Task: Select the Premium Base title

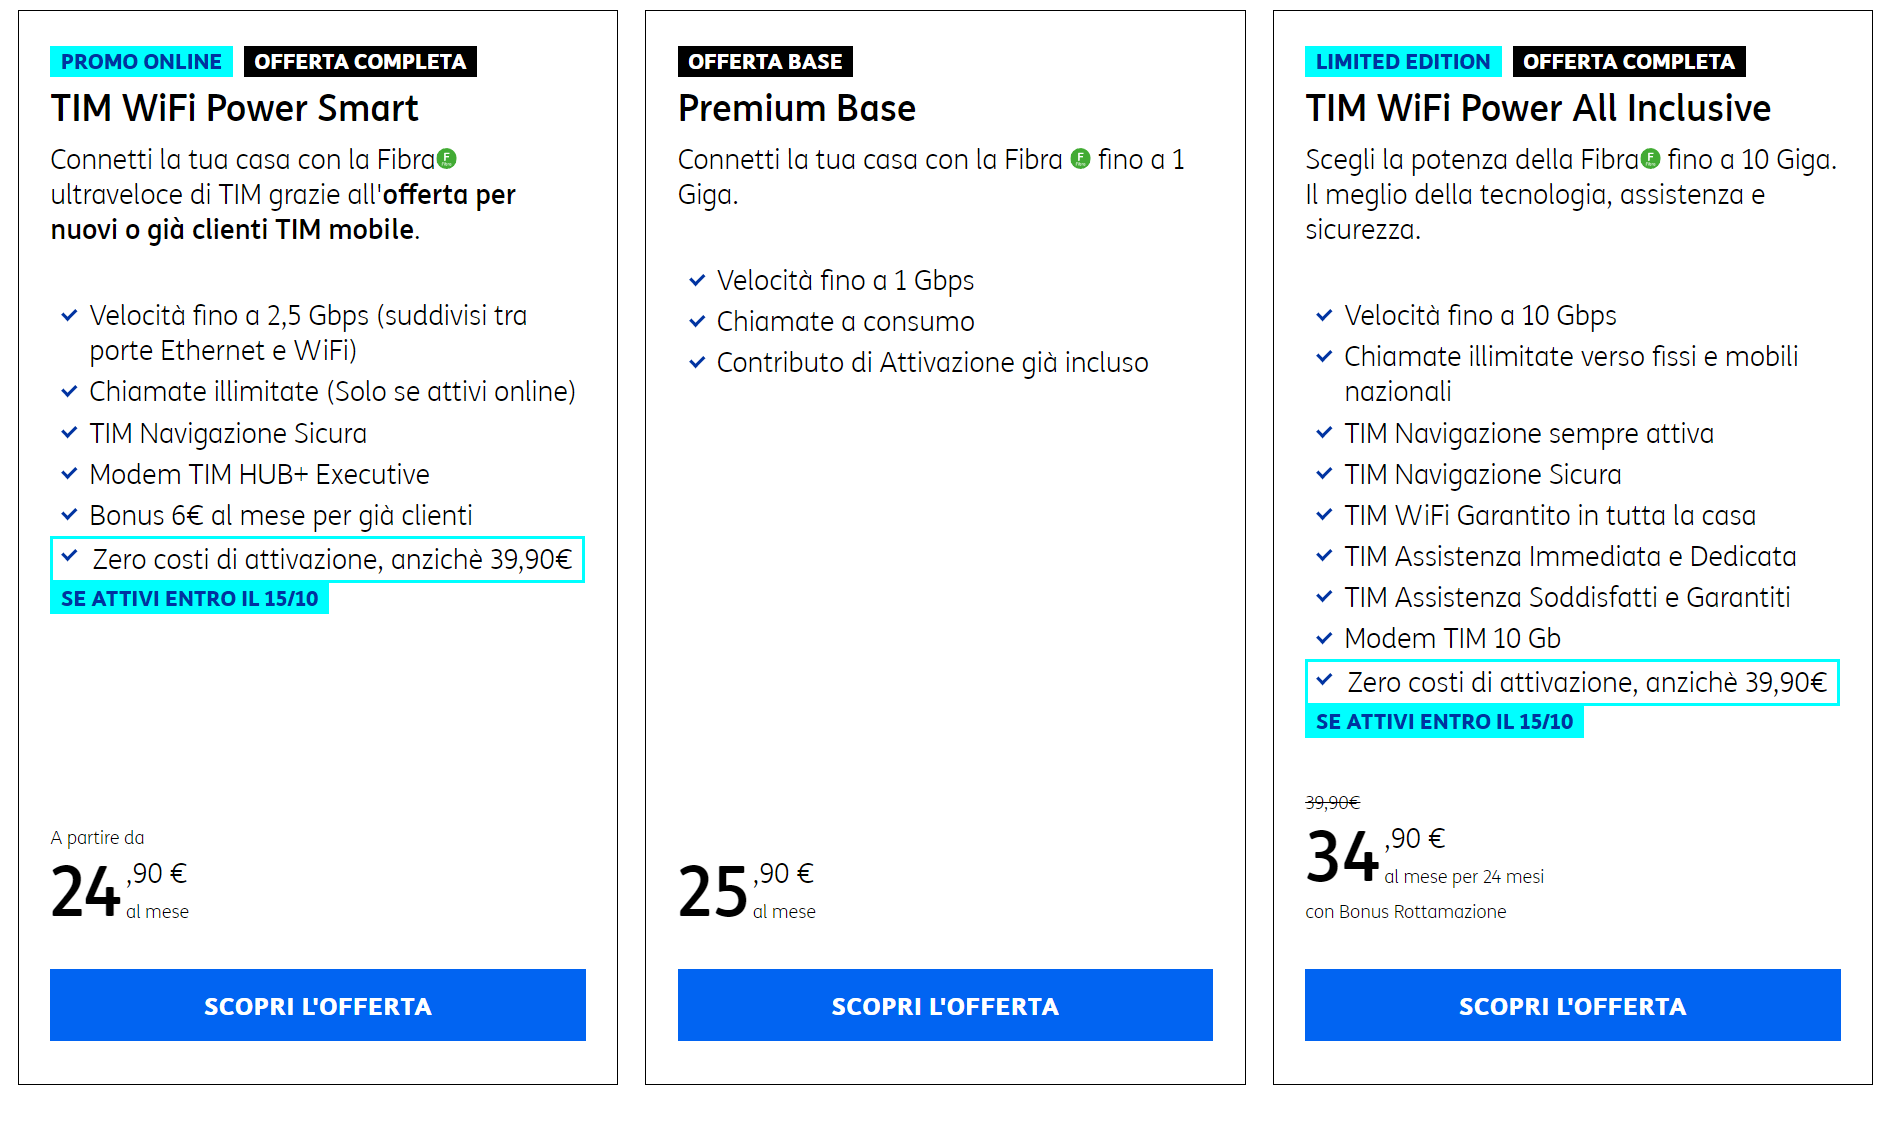Action: click(797, 108)
